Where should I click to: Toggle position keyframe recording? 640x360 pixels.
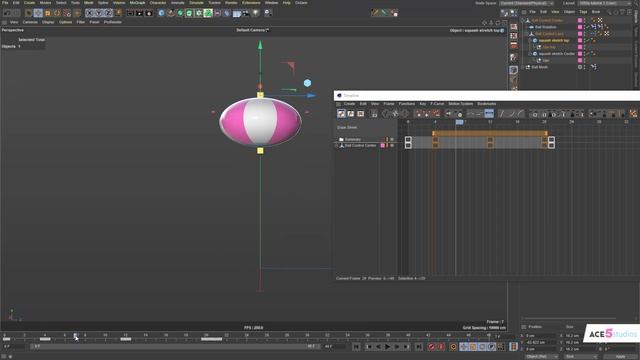[x=464, y=347]
